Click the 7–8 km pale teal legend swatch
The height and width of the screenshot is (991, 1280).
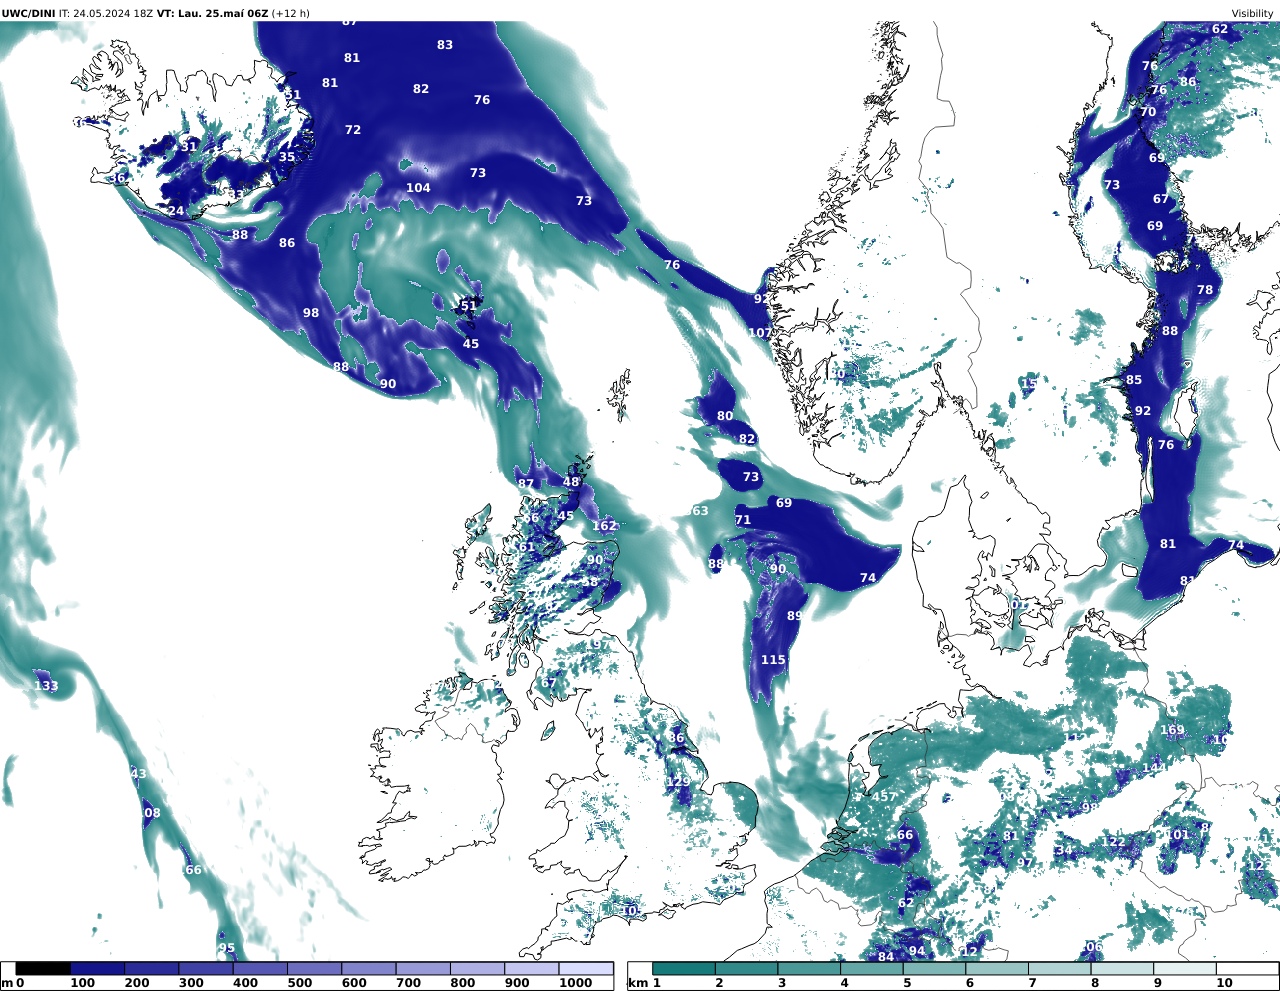pos(1060,968)
